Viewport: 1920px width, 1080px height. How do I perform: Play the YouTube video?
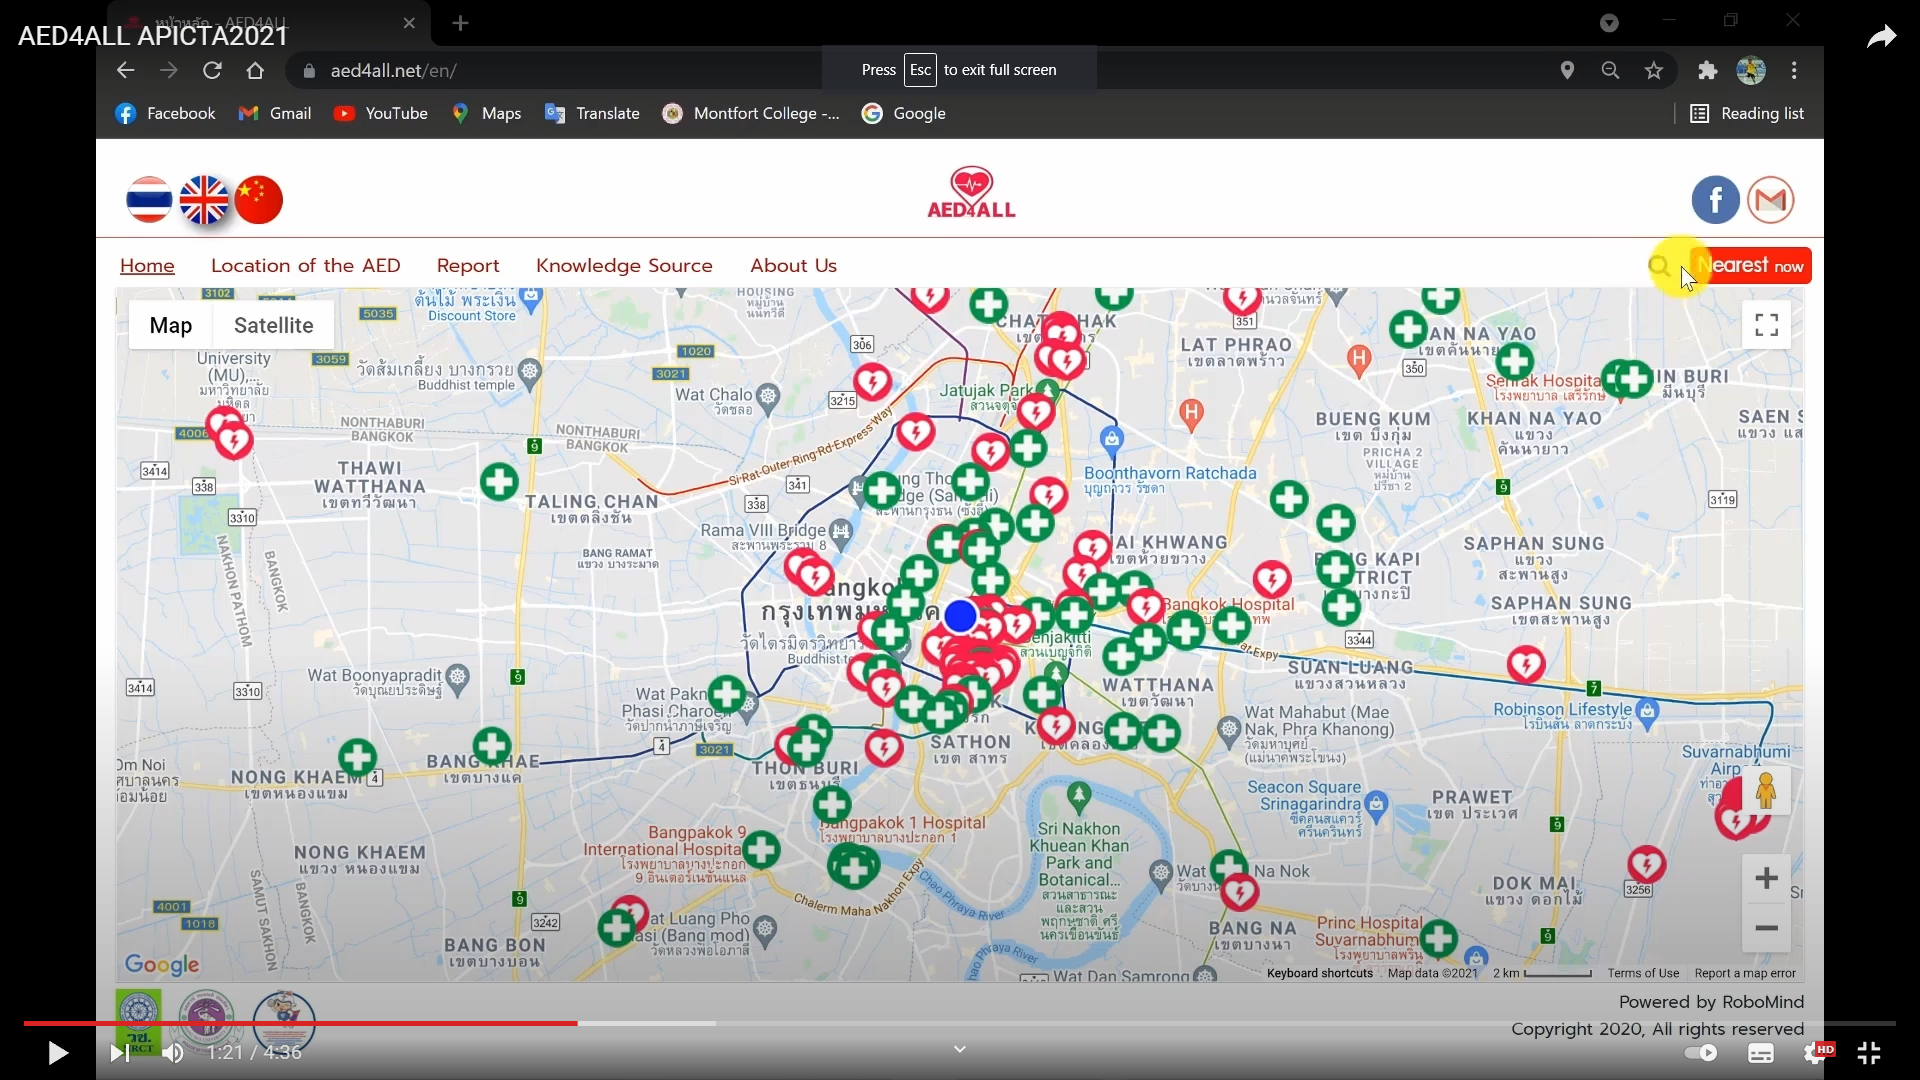57,1052
